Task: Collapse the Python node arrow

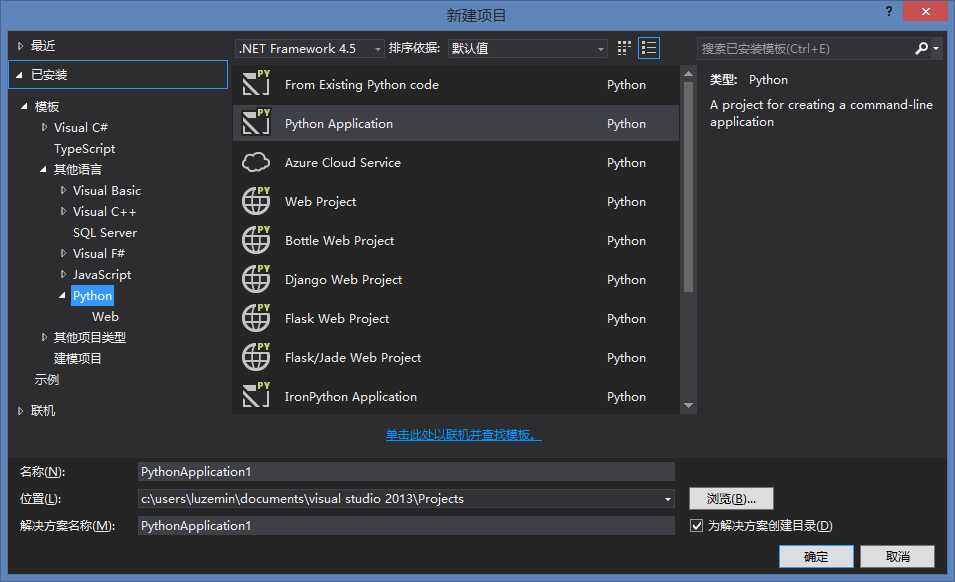Action: (x=63, y=295)
